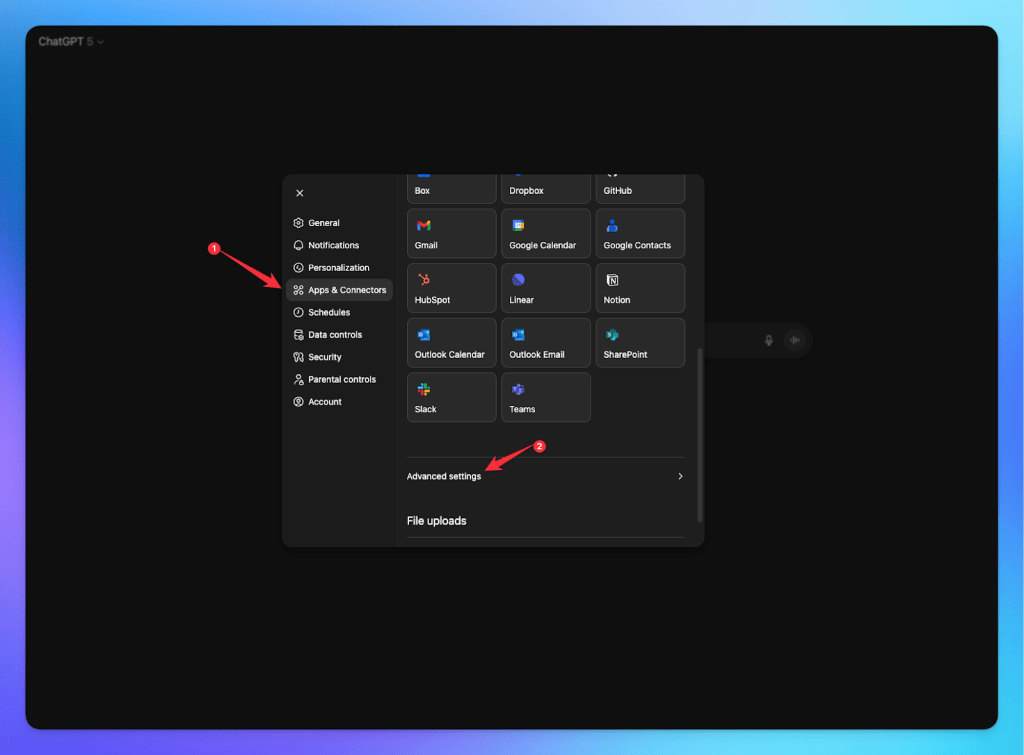
Task: Select the Outlook Email connector
Action: 545,342
